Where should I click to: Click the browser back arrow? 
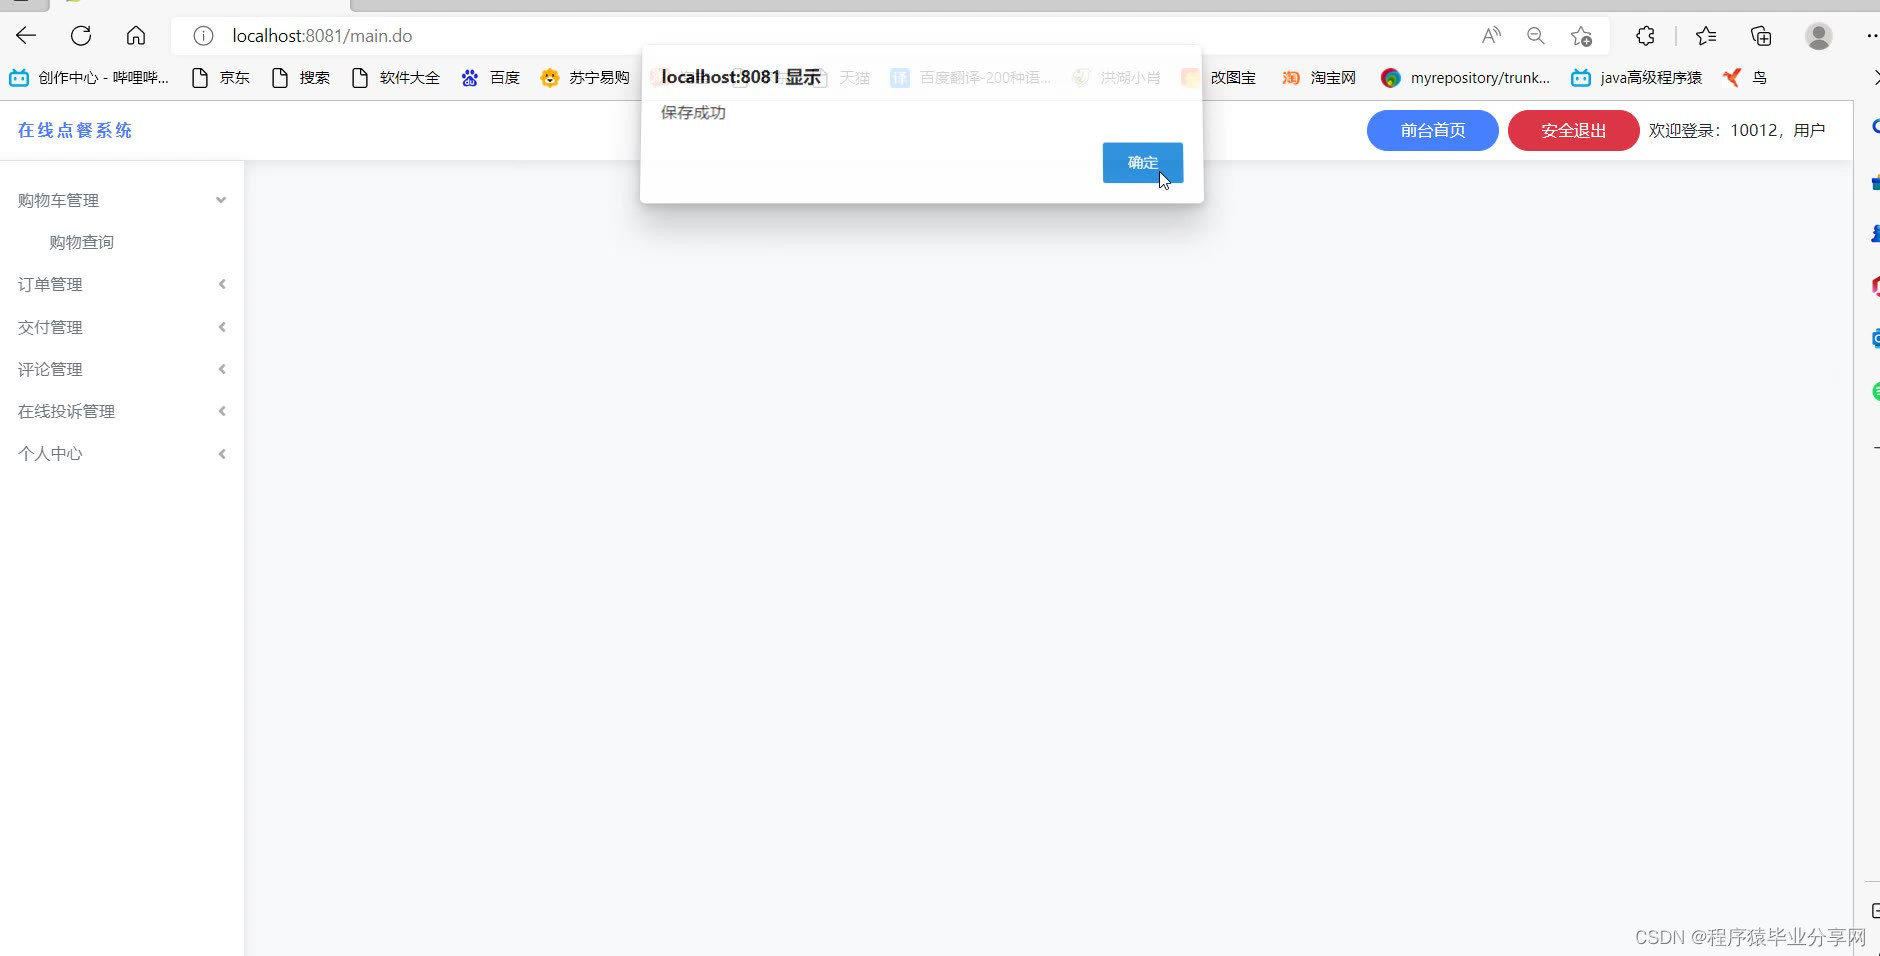(x=26, y=36)
